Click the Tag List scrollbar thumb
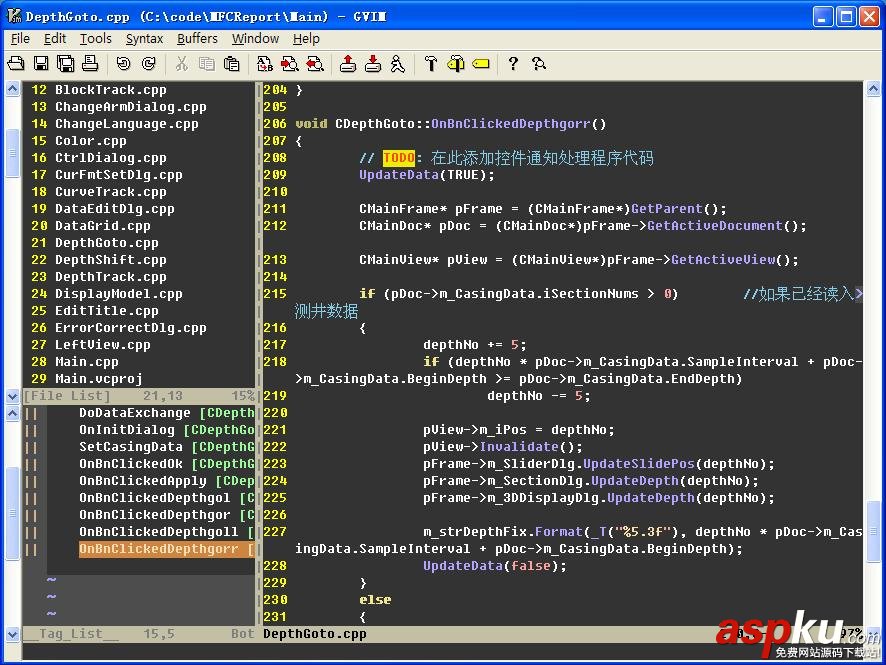 [x=12, y=514]
